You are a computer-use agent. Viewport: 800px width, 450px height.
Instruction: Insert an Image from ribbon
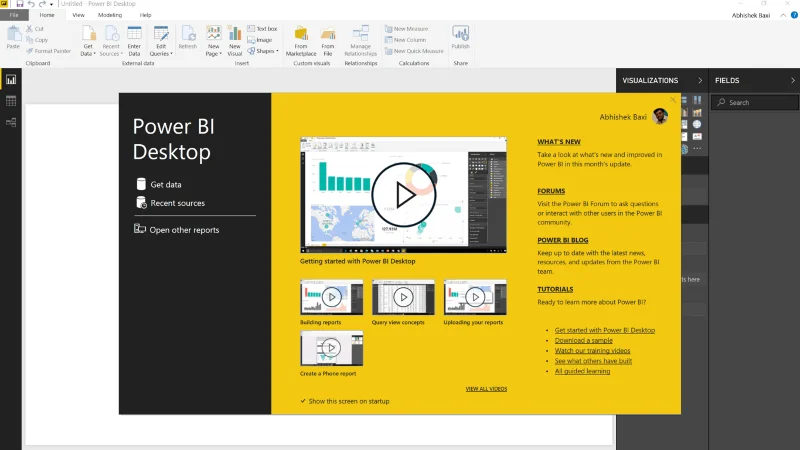click(260, 40)
